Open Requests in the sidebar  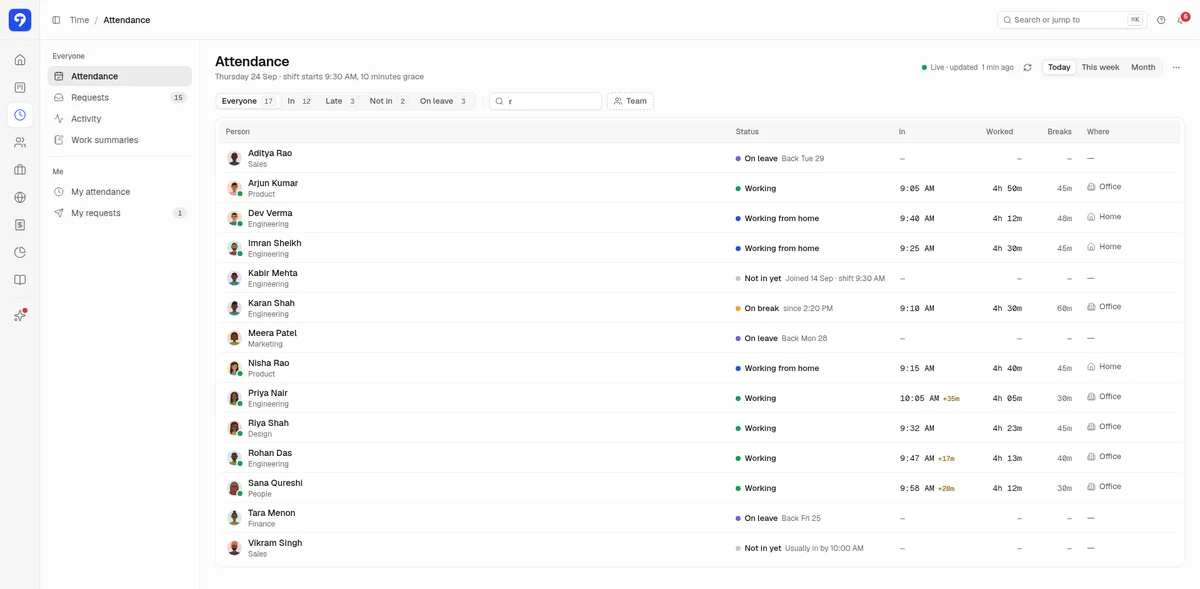click(x=120, y=98)
